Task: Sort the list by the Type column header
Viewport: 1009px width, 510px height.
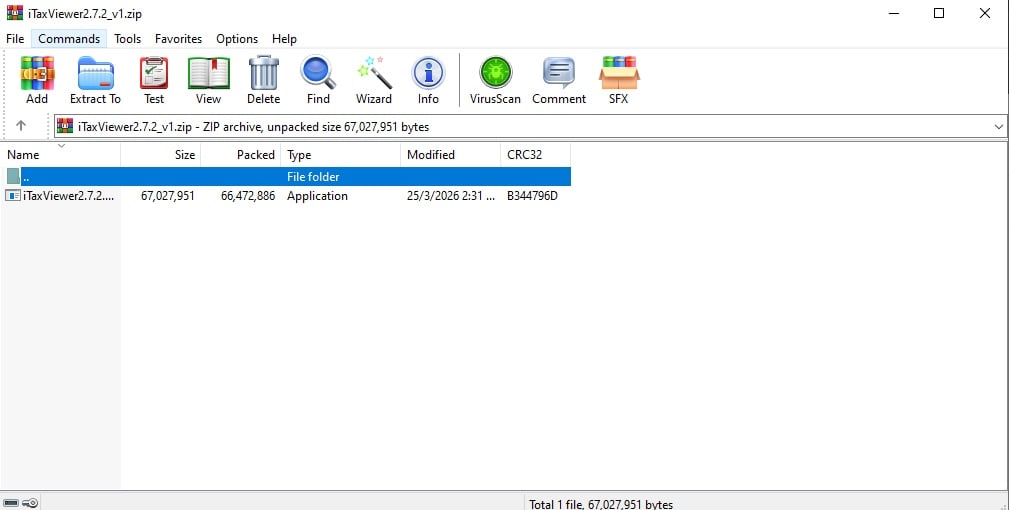Action: [340, 154]
